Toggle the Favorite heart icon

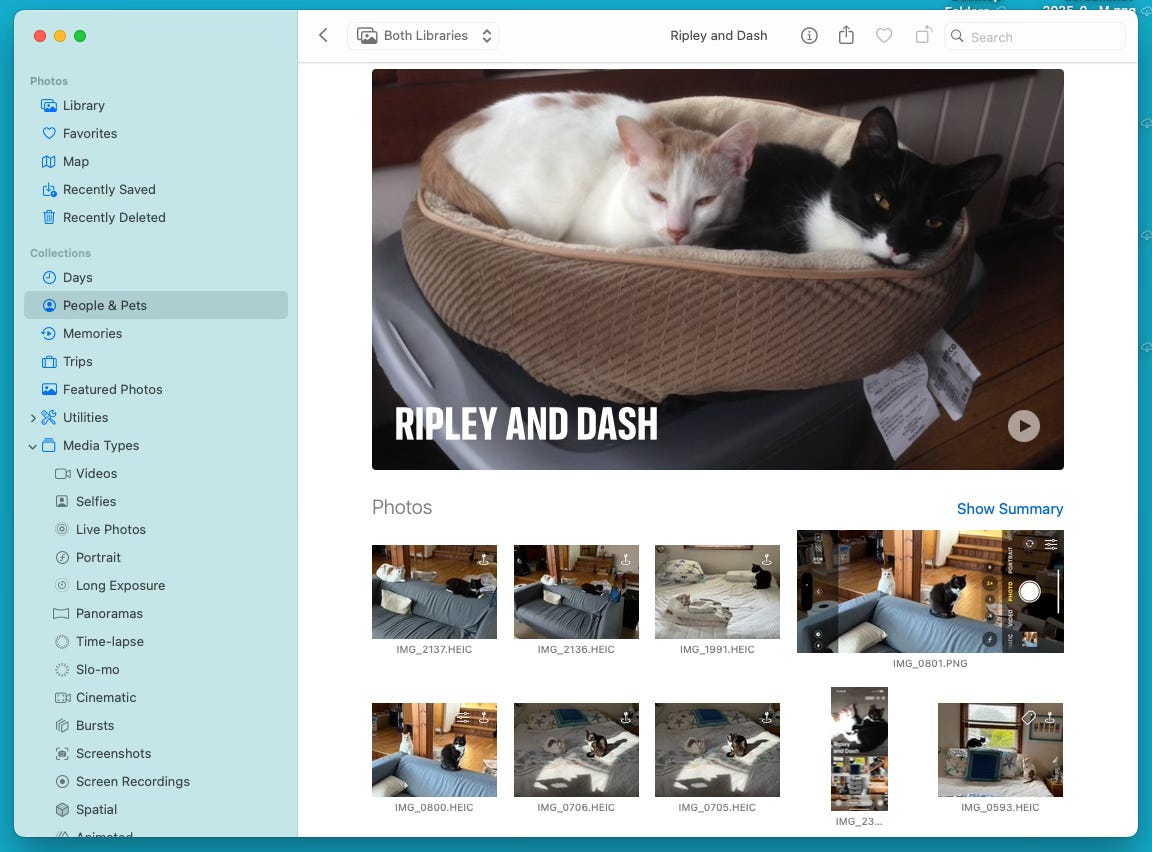[x=884, y=35]
